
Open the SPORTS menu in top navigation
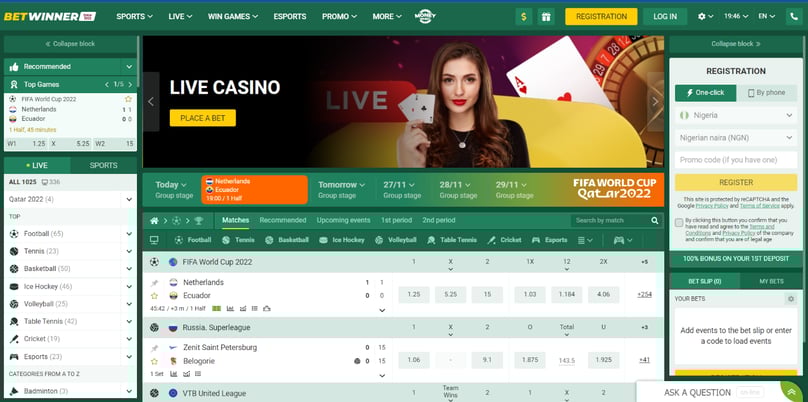[x=134, y=16]
